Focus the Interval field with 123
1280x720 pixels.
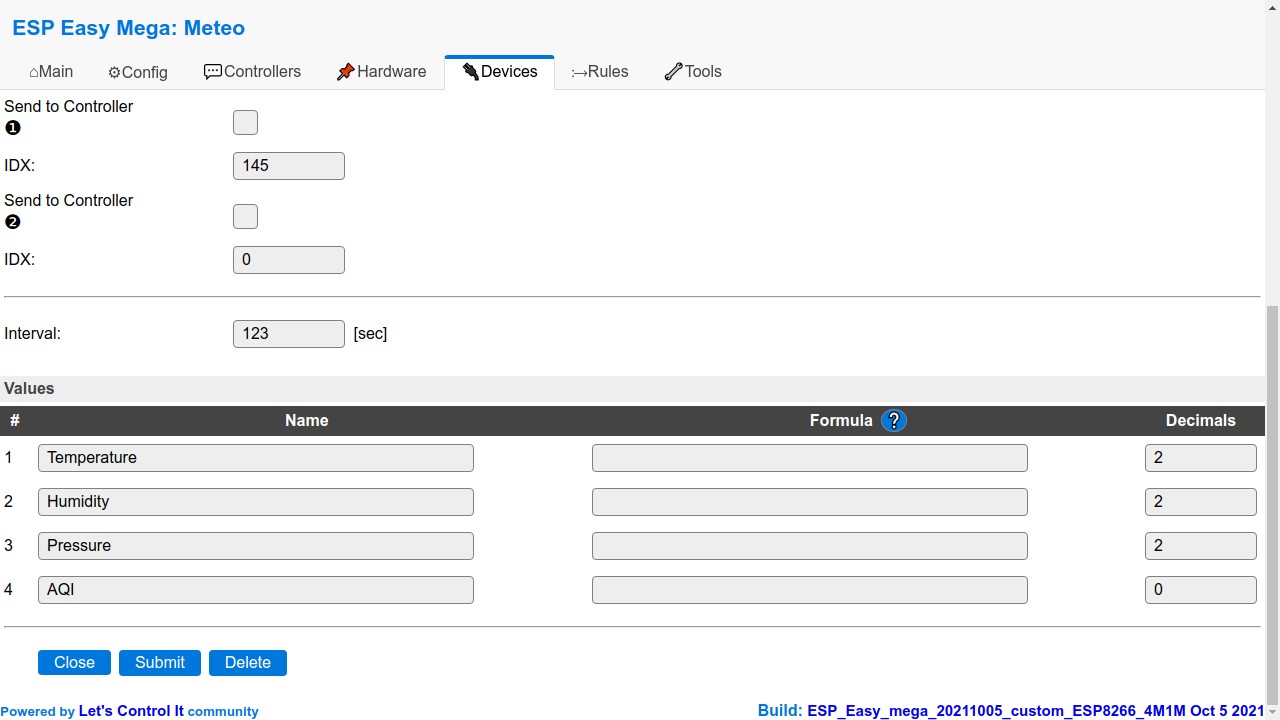[x=289, y=334]
